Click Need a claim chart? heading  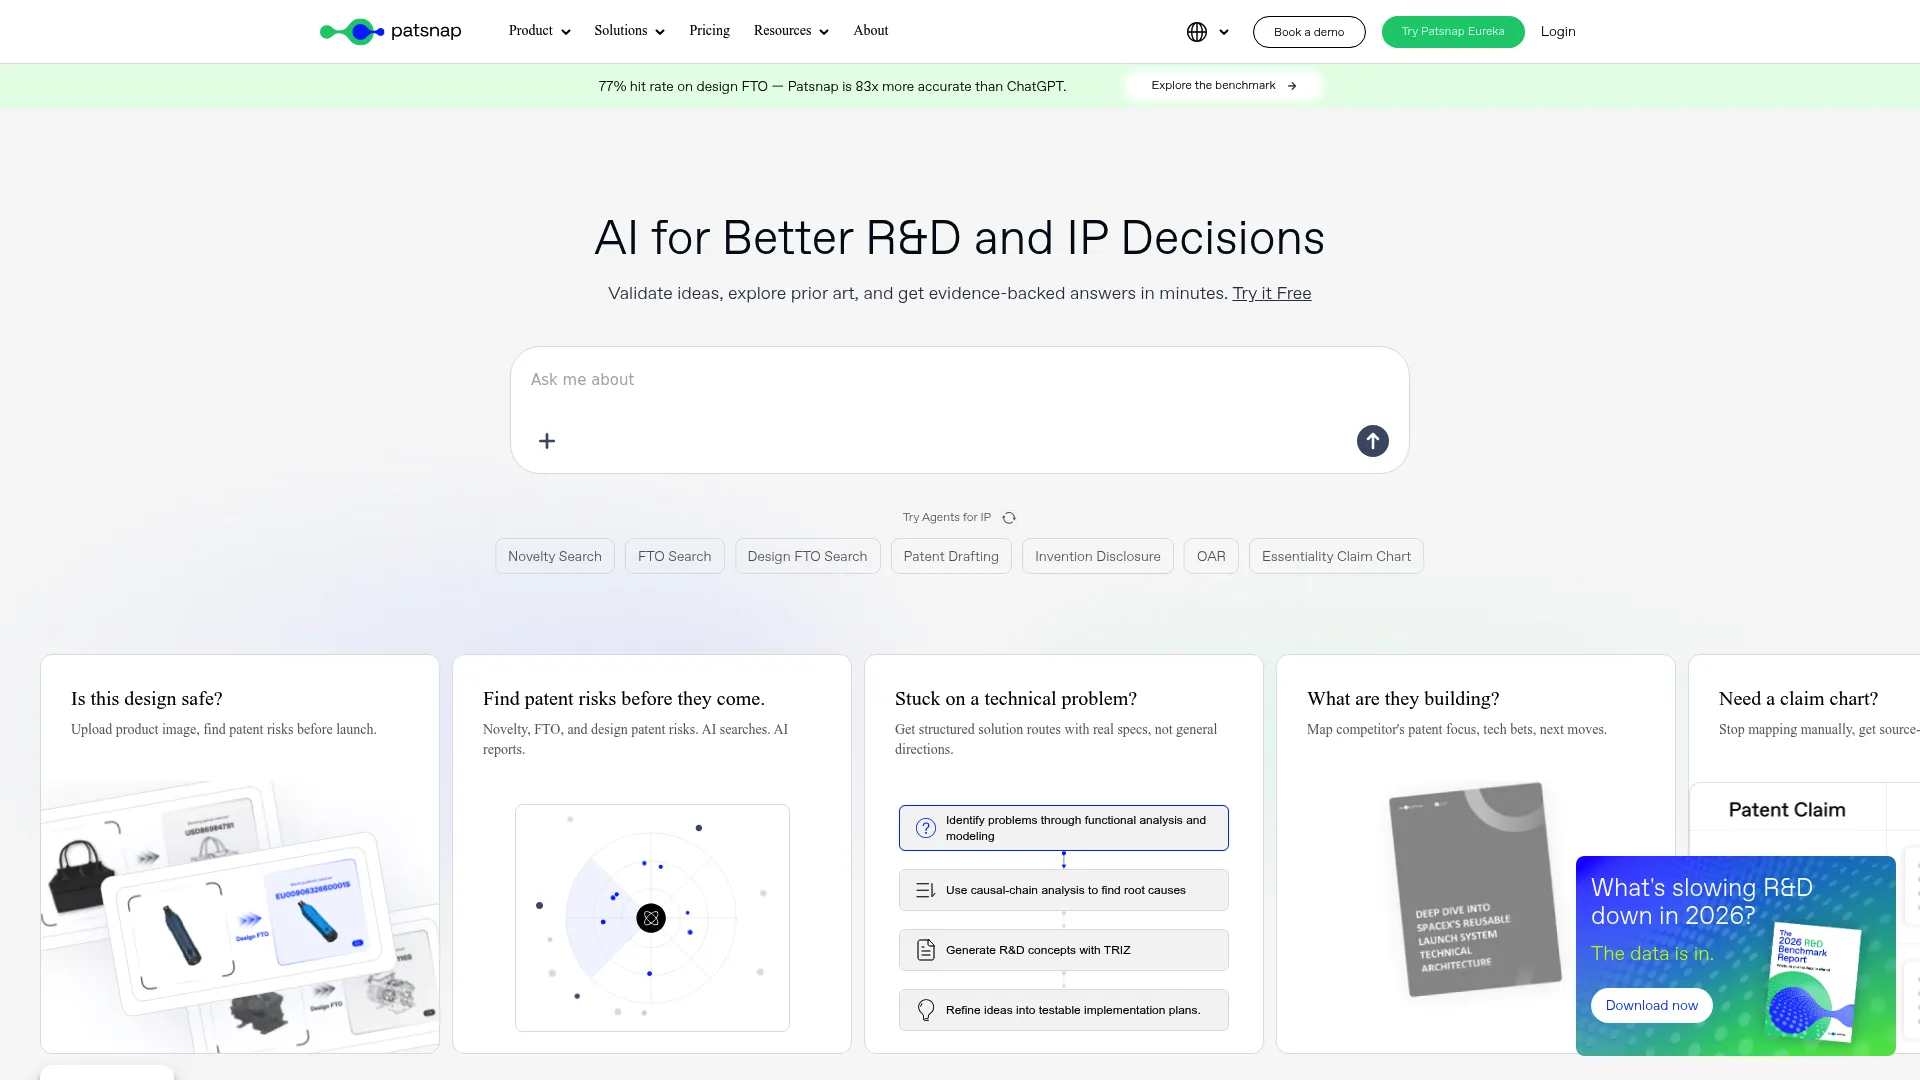[1798, 699]
